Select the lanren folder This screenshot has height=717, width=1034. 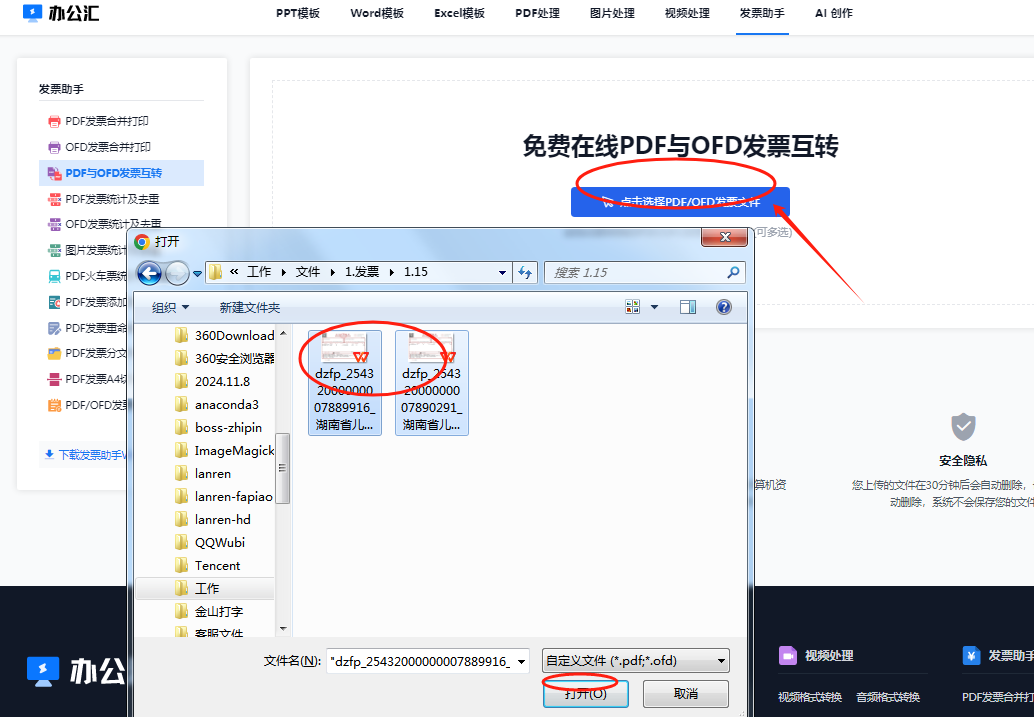pos(203,474)
